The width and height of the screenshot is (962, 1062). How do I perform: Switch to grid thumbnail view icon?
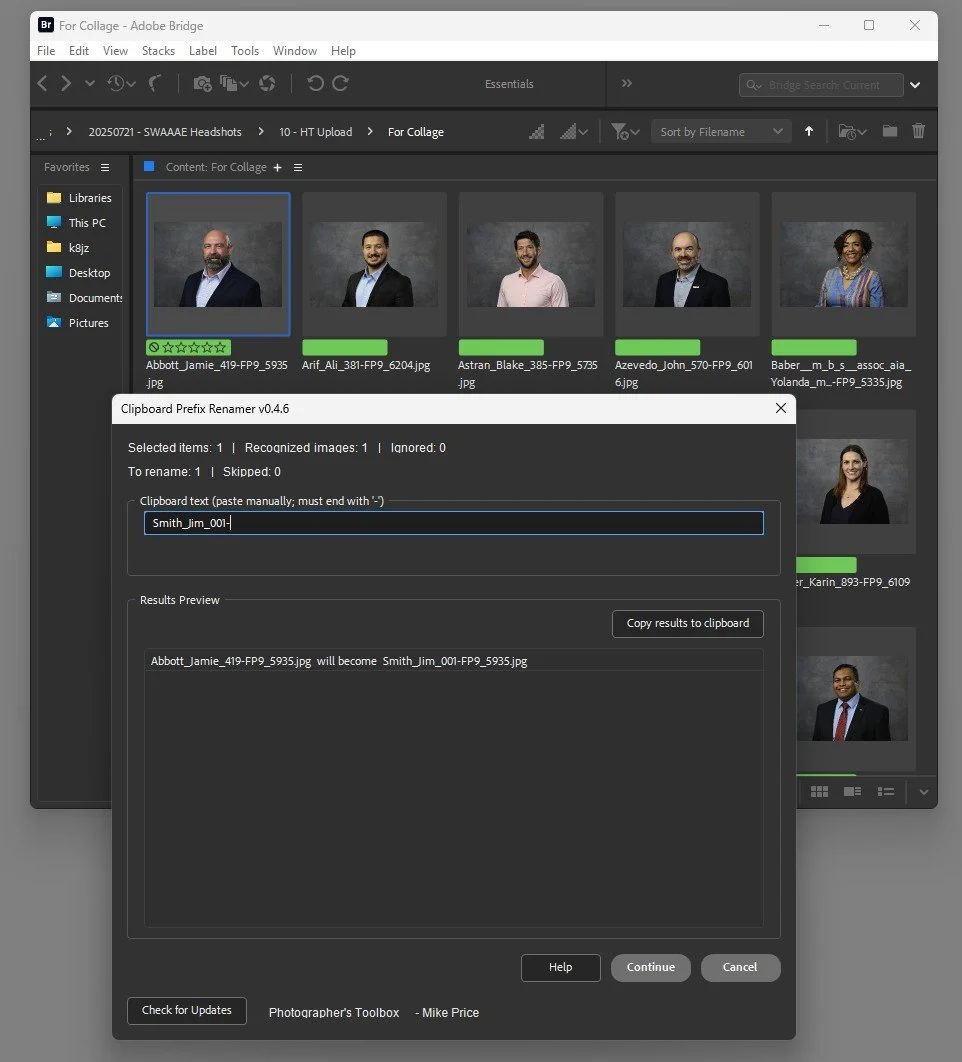819,791
